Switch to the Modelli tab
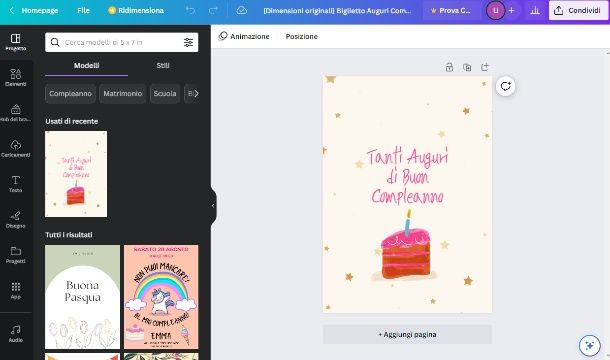Viewport: 610px width, 360px height. [86, 65]
